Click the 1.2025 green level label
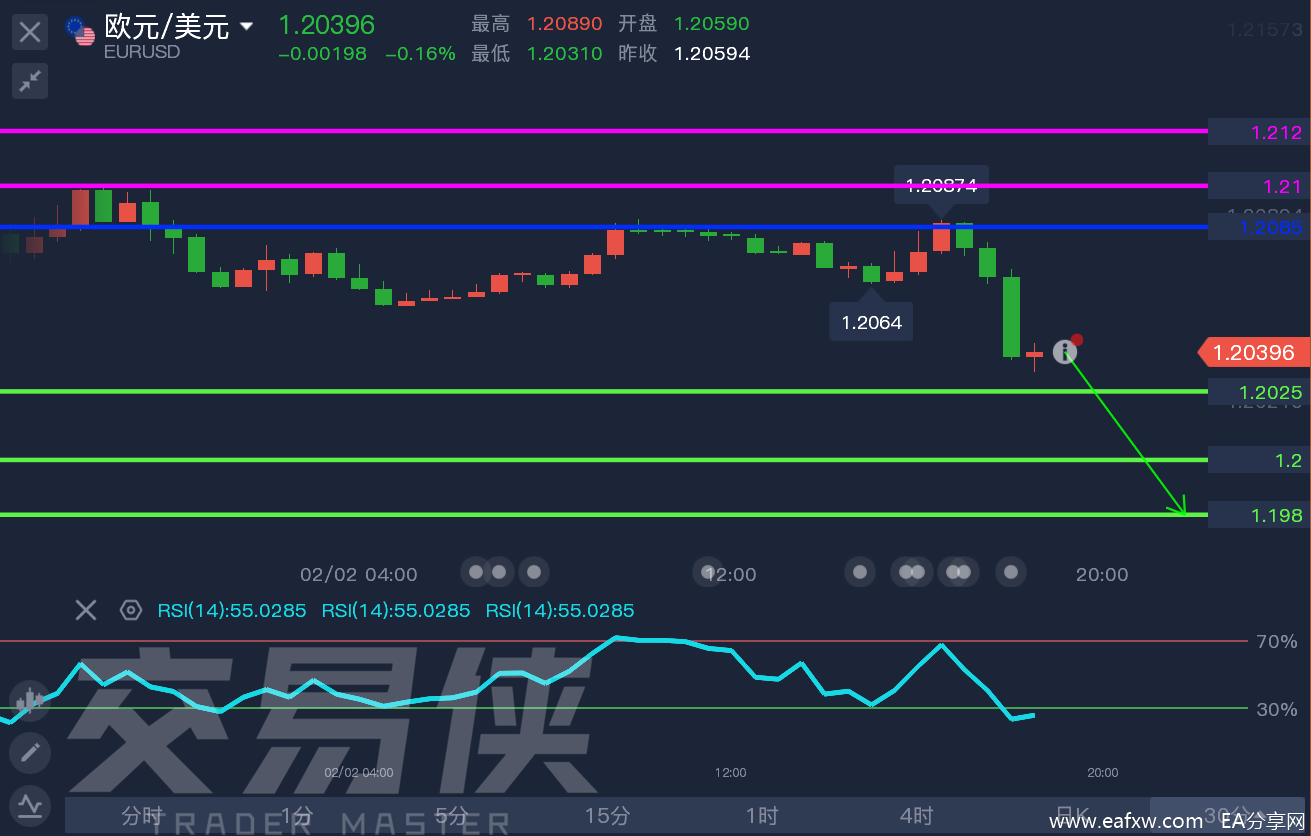Viewport: 1311px width, 836px height. coord(1259,392)
